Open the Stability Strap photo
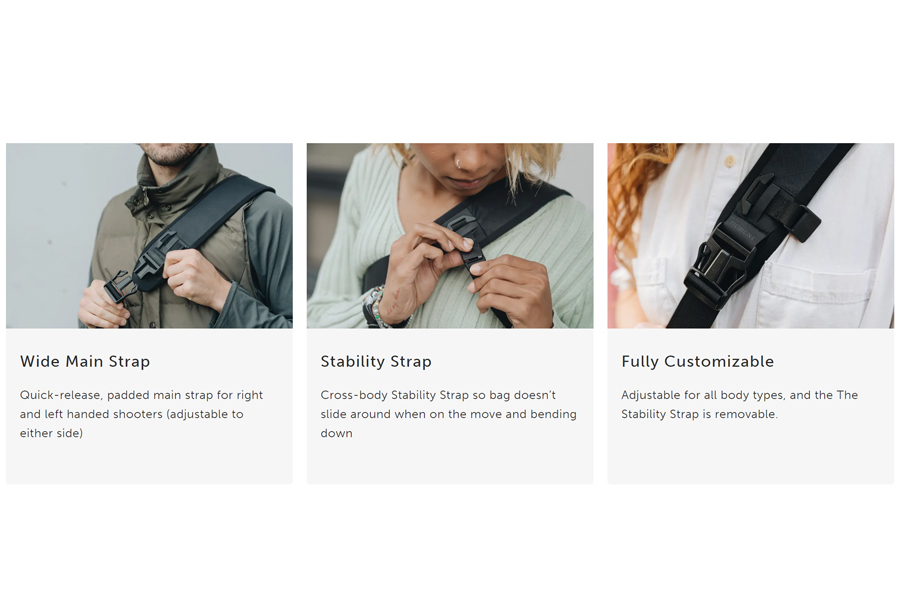 (450, 235)
